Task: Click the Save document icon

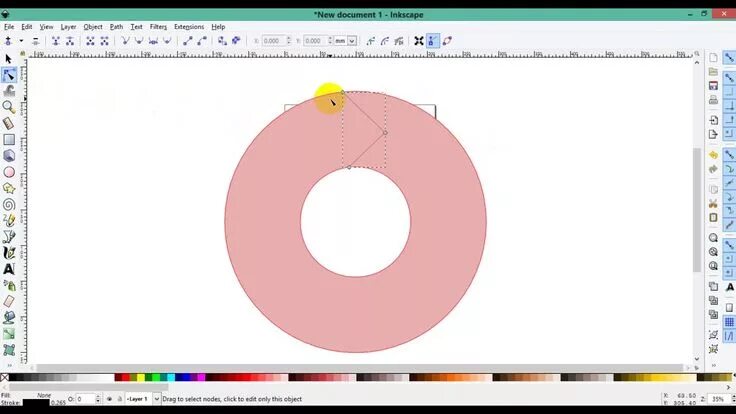Action: click(713, 86)
